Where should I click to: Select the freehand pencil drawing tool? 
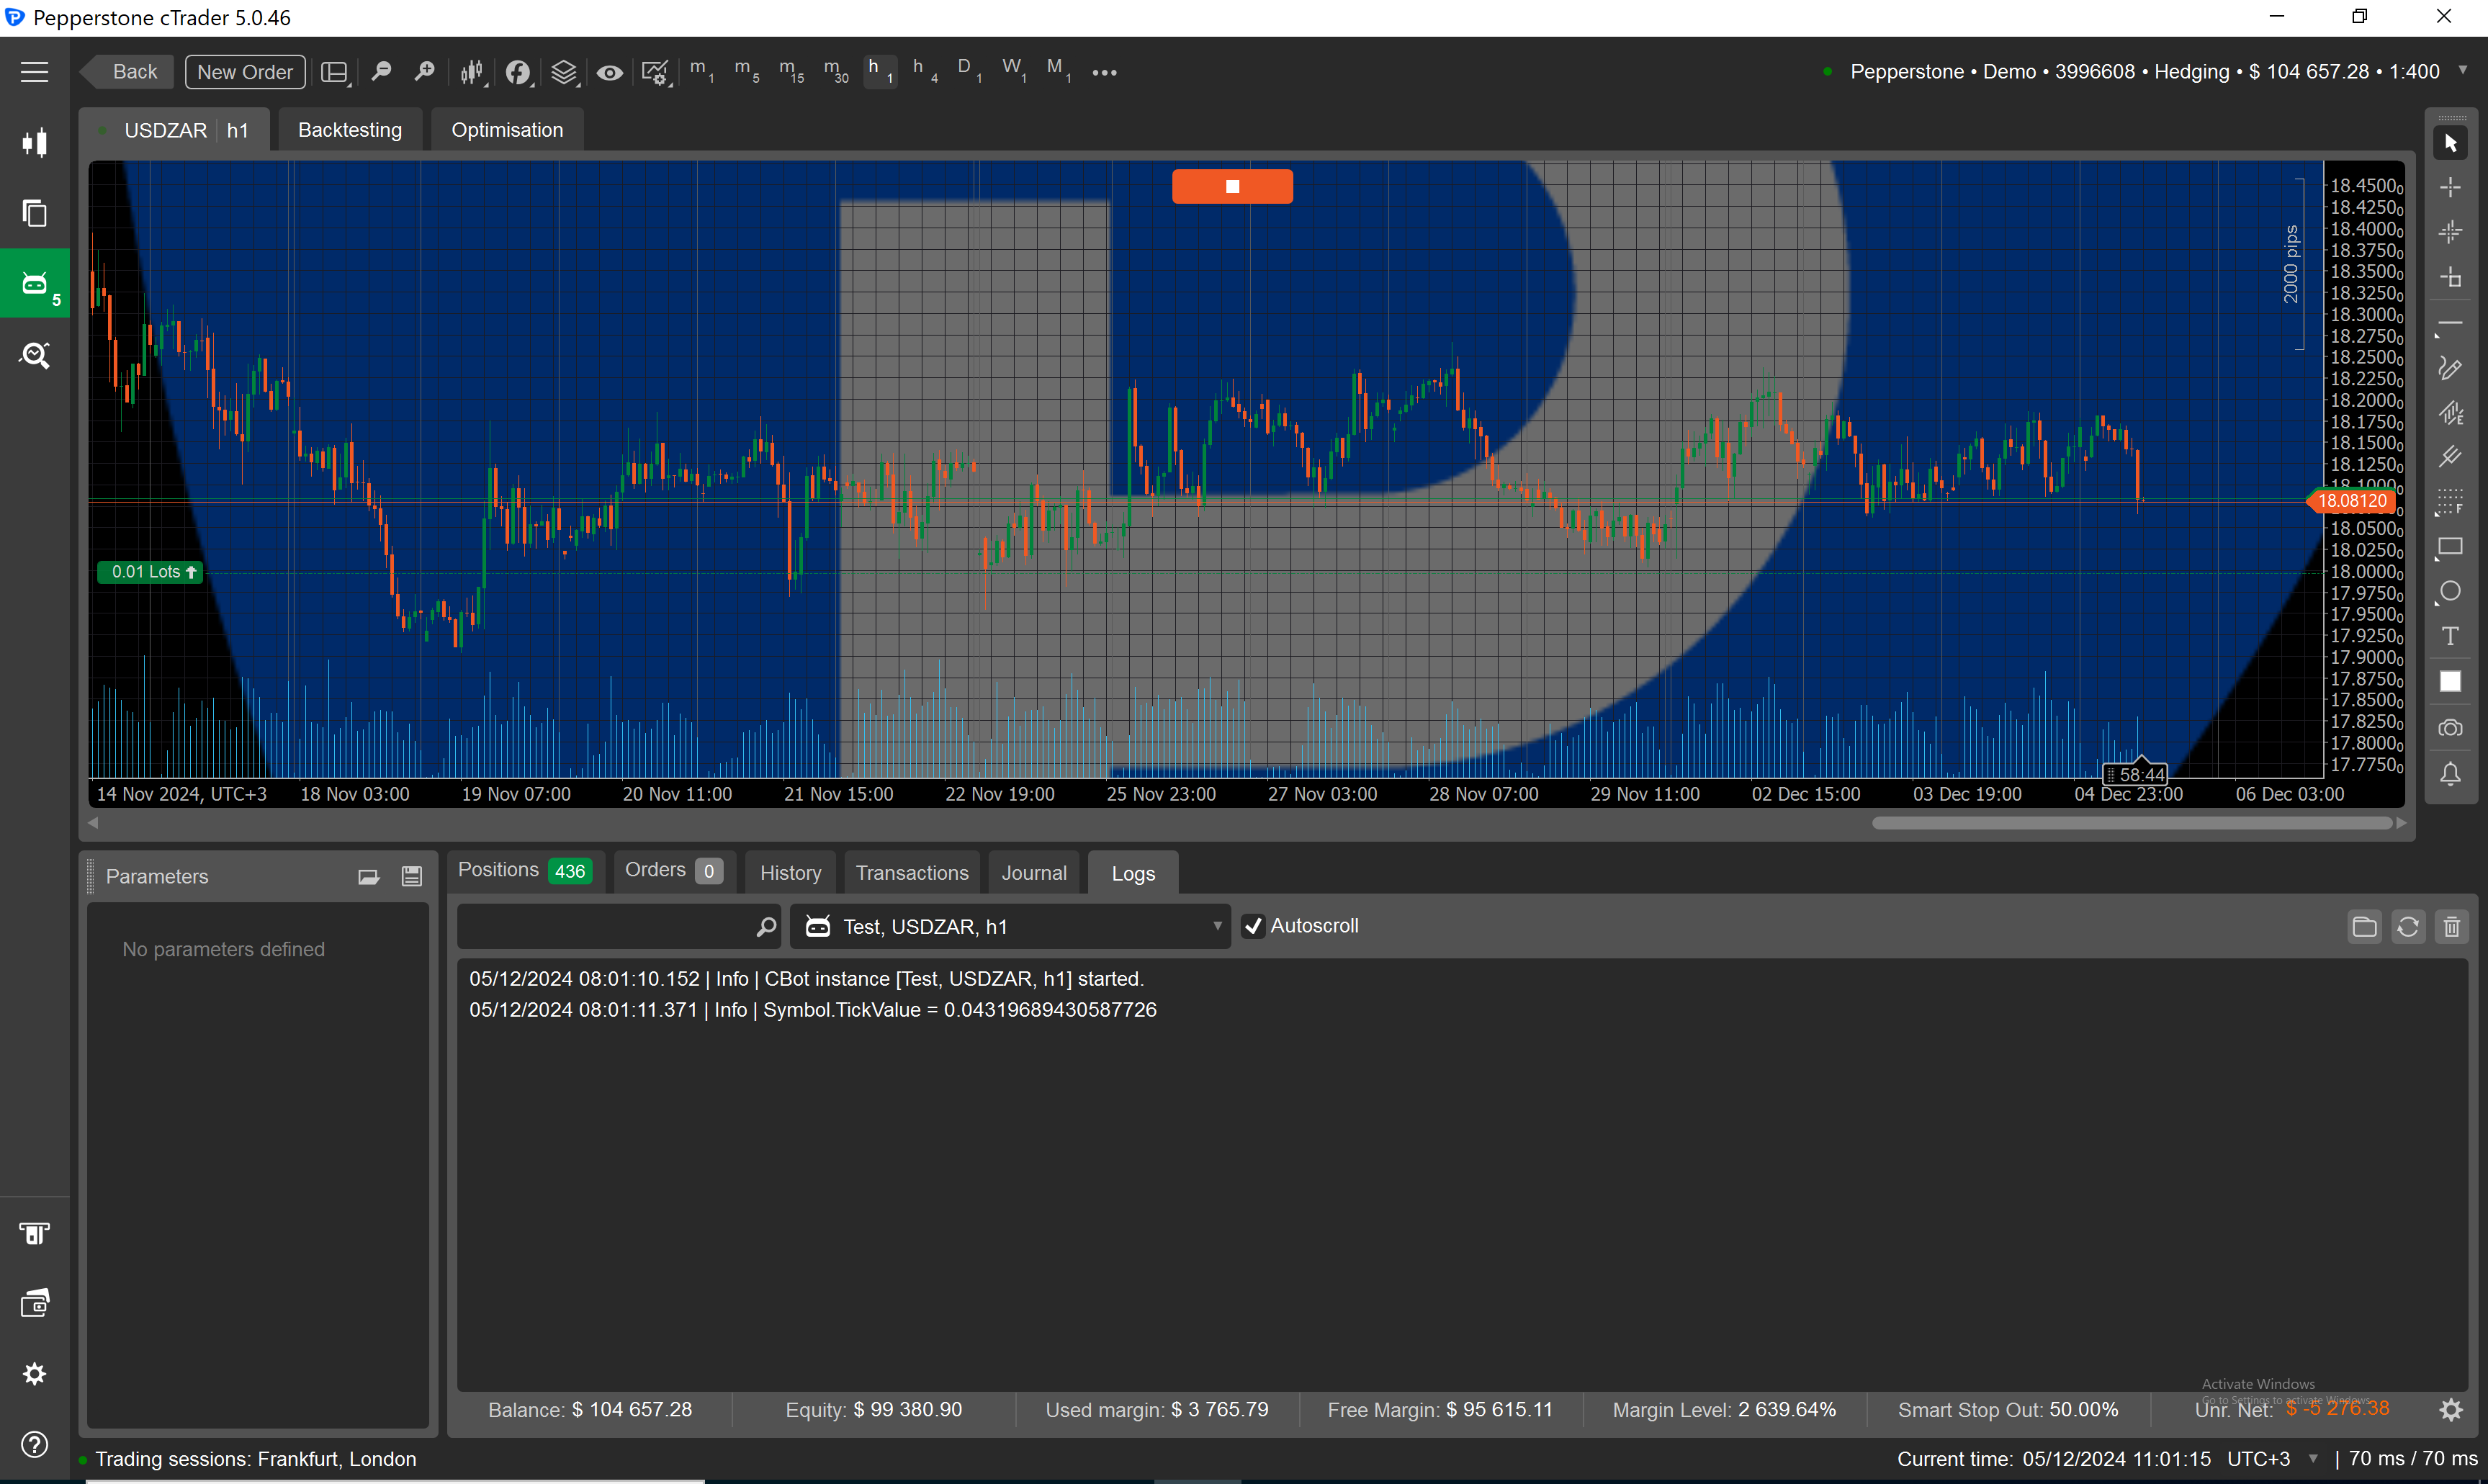(2450, 368)
